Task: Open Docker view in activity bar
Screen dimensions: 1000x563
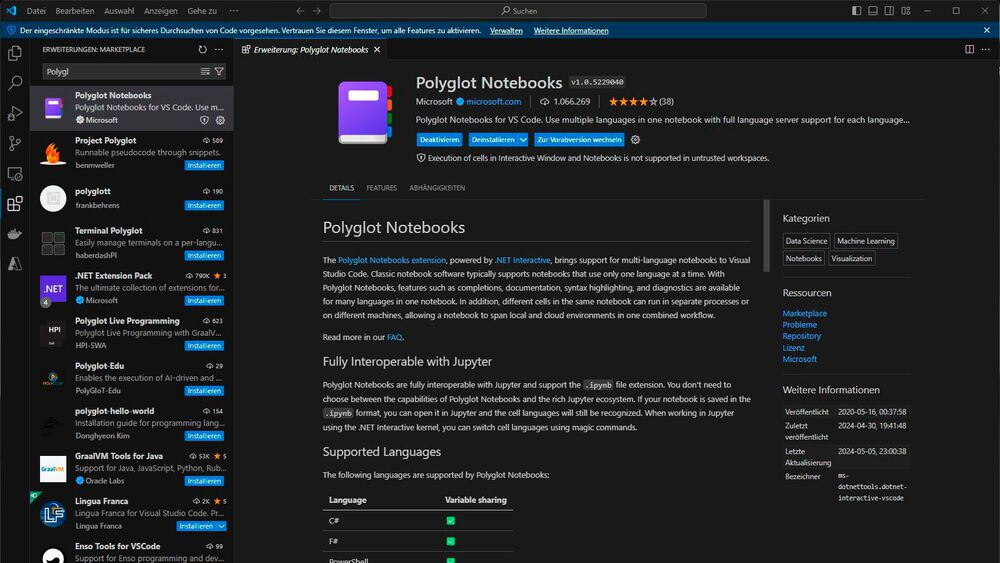Action: coord(15,233)
